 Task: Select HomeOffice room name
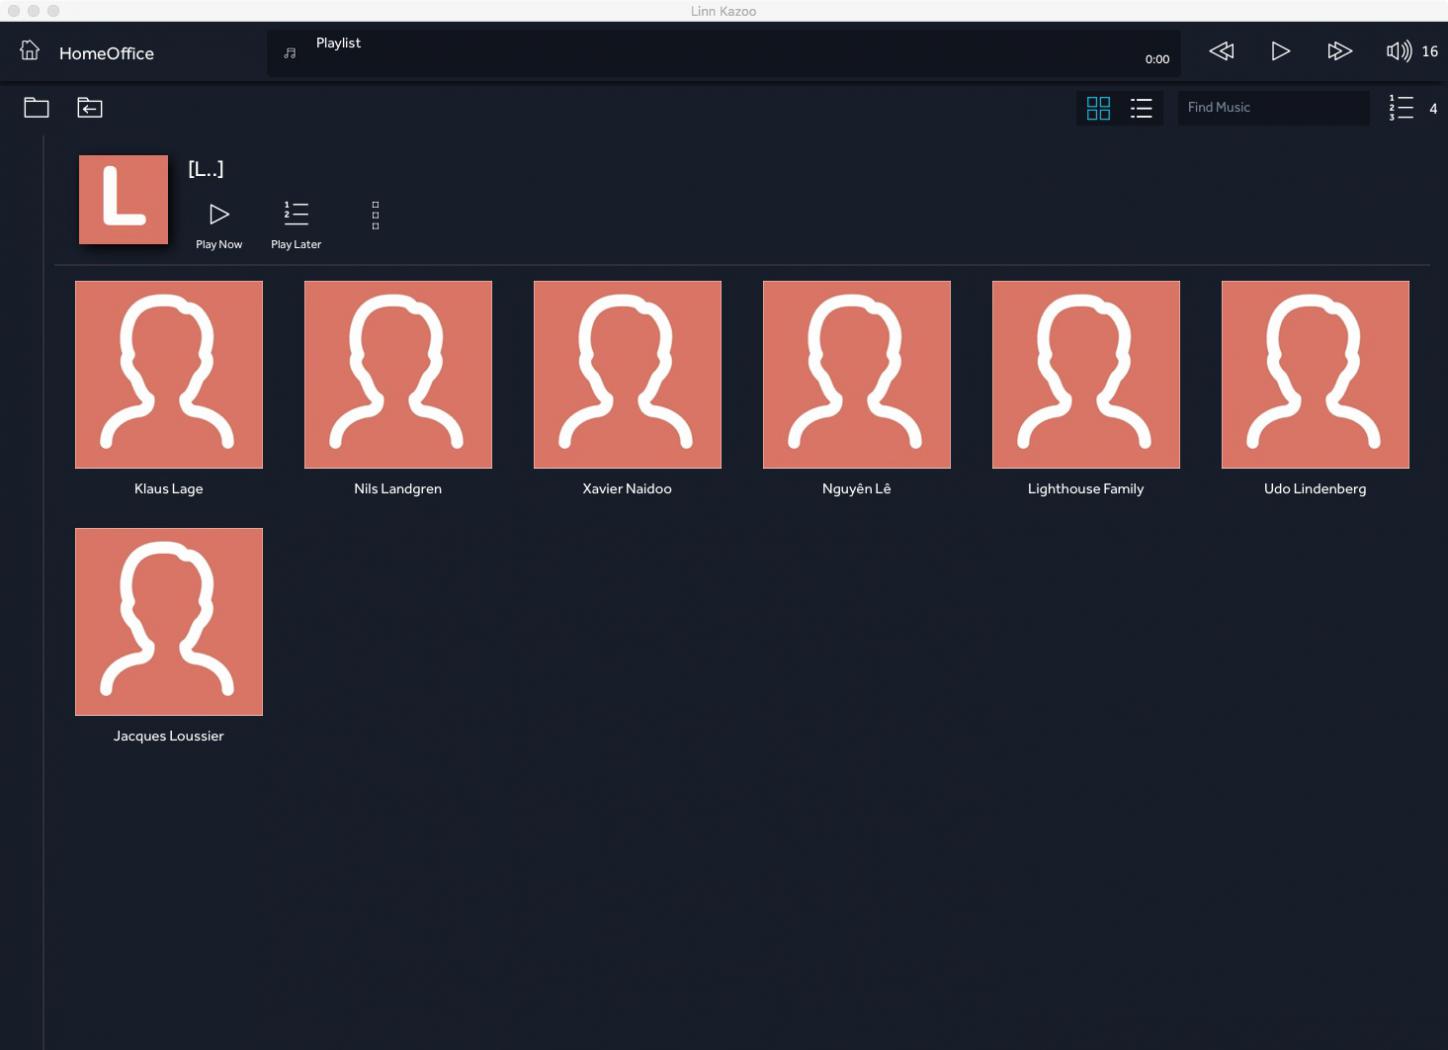click(x=106, y=54)
